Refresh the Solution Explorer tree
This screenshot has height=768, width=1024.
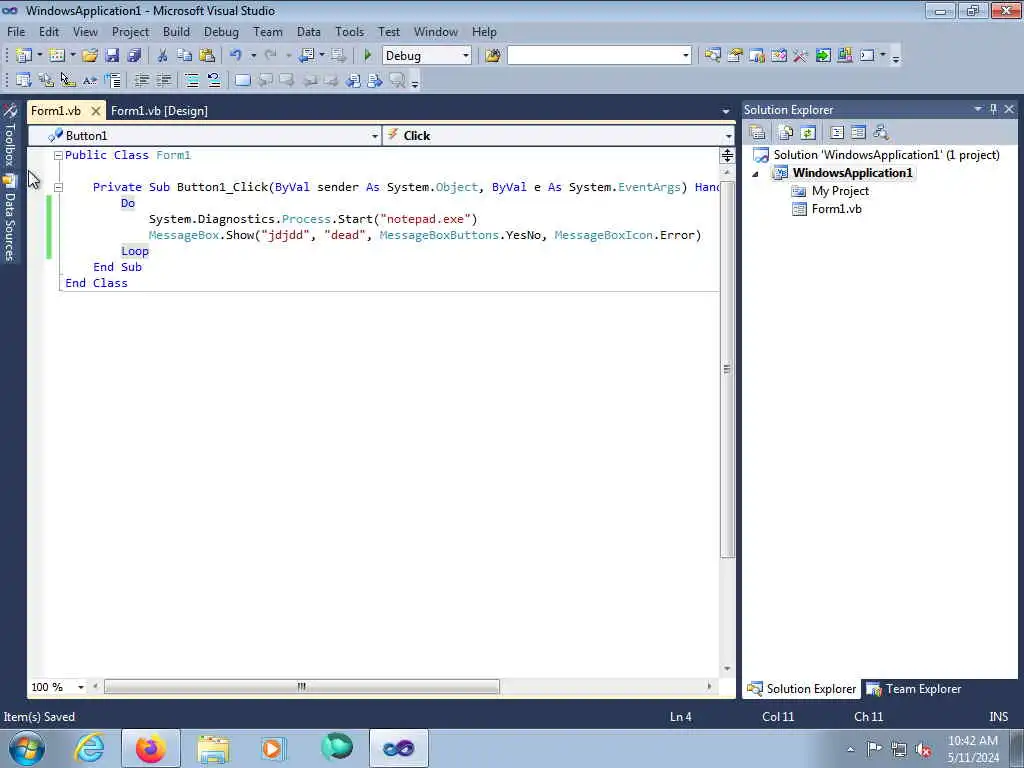[x=808, y=133]
